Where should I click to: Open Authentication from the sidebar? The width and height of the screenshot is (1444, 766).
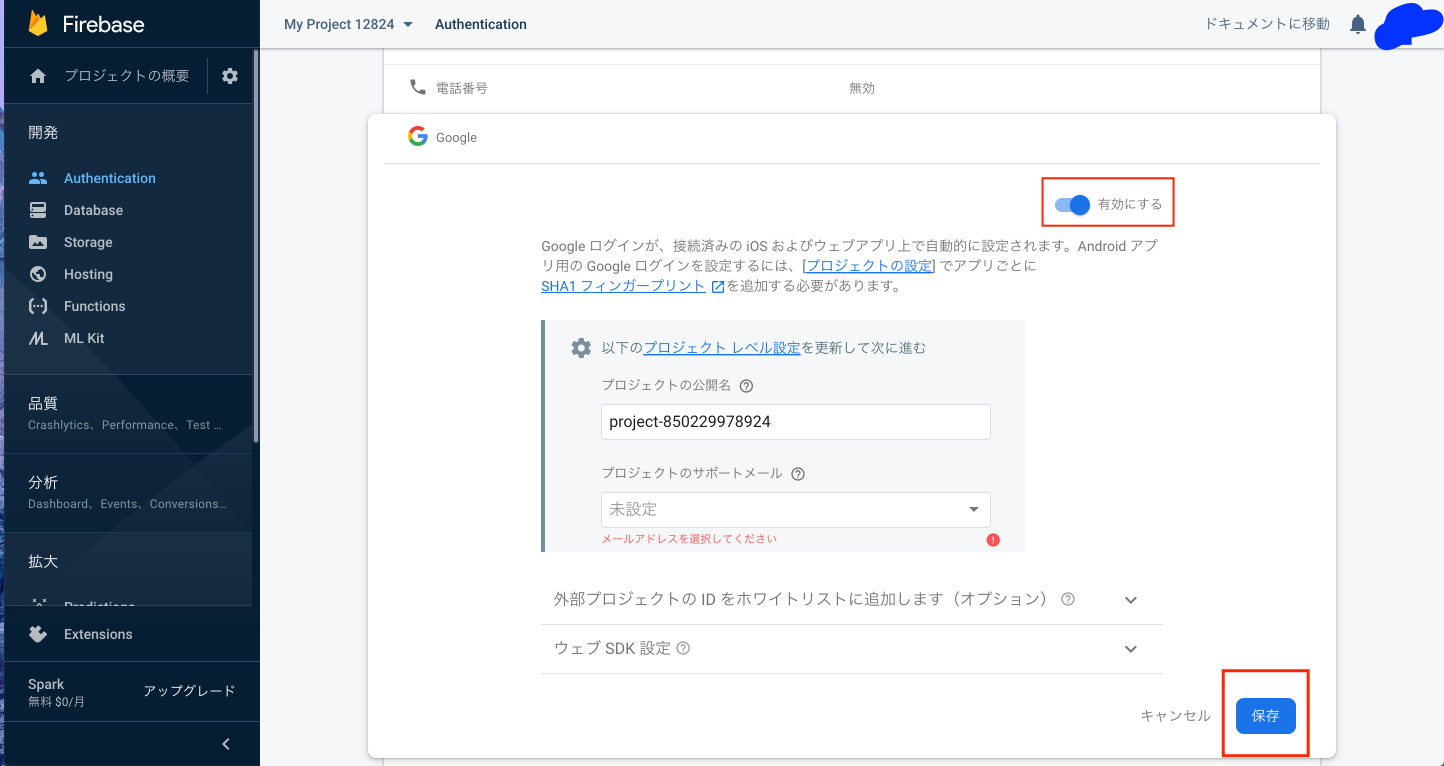coord(108,177)
